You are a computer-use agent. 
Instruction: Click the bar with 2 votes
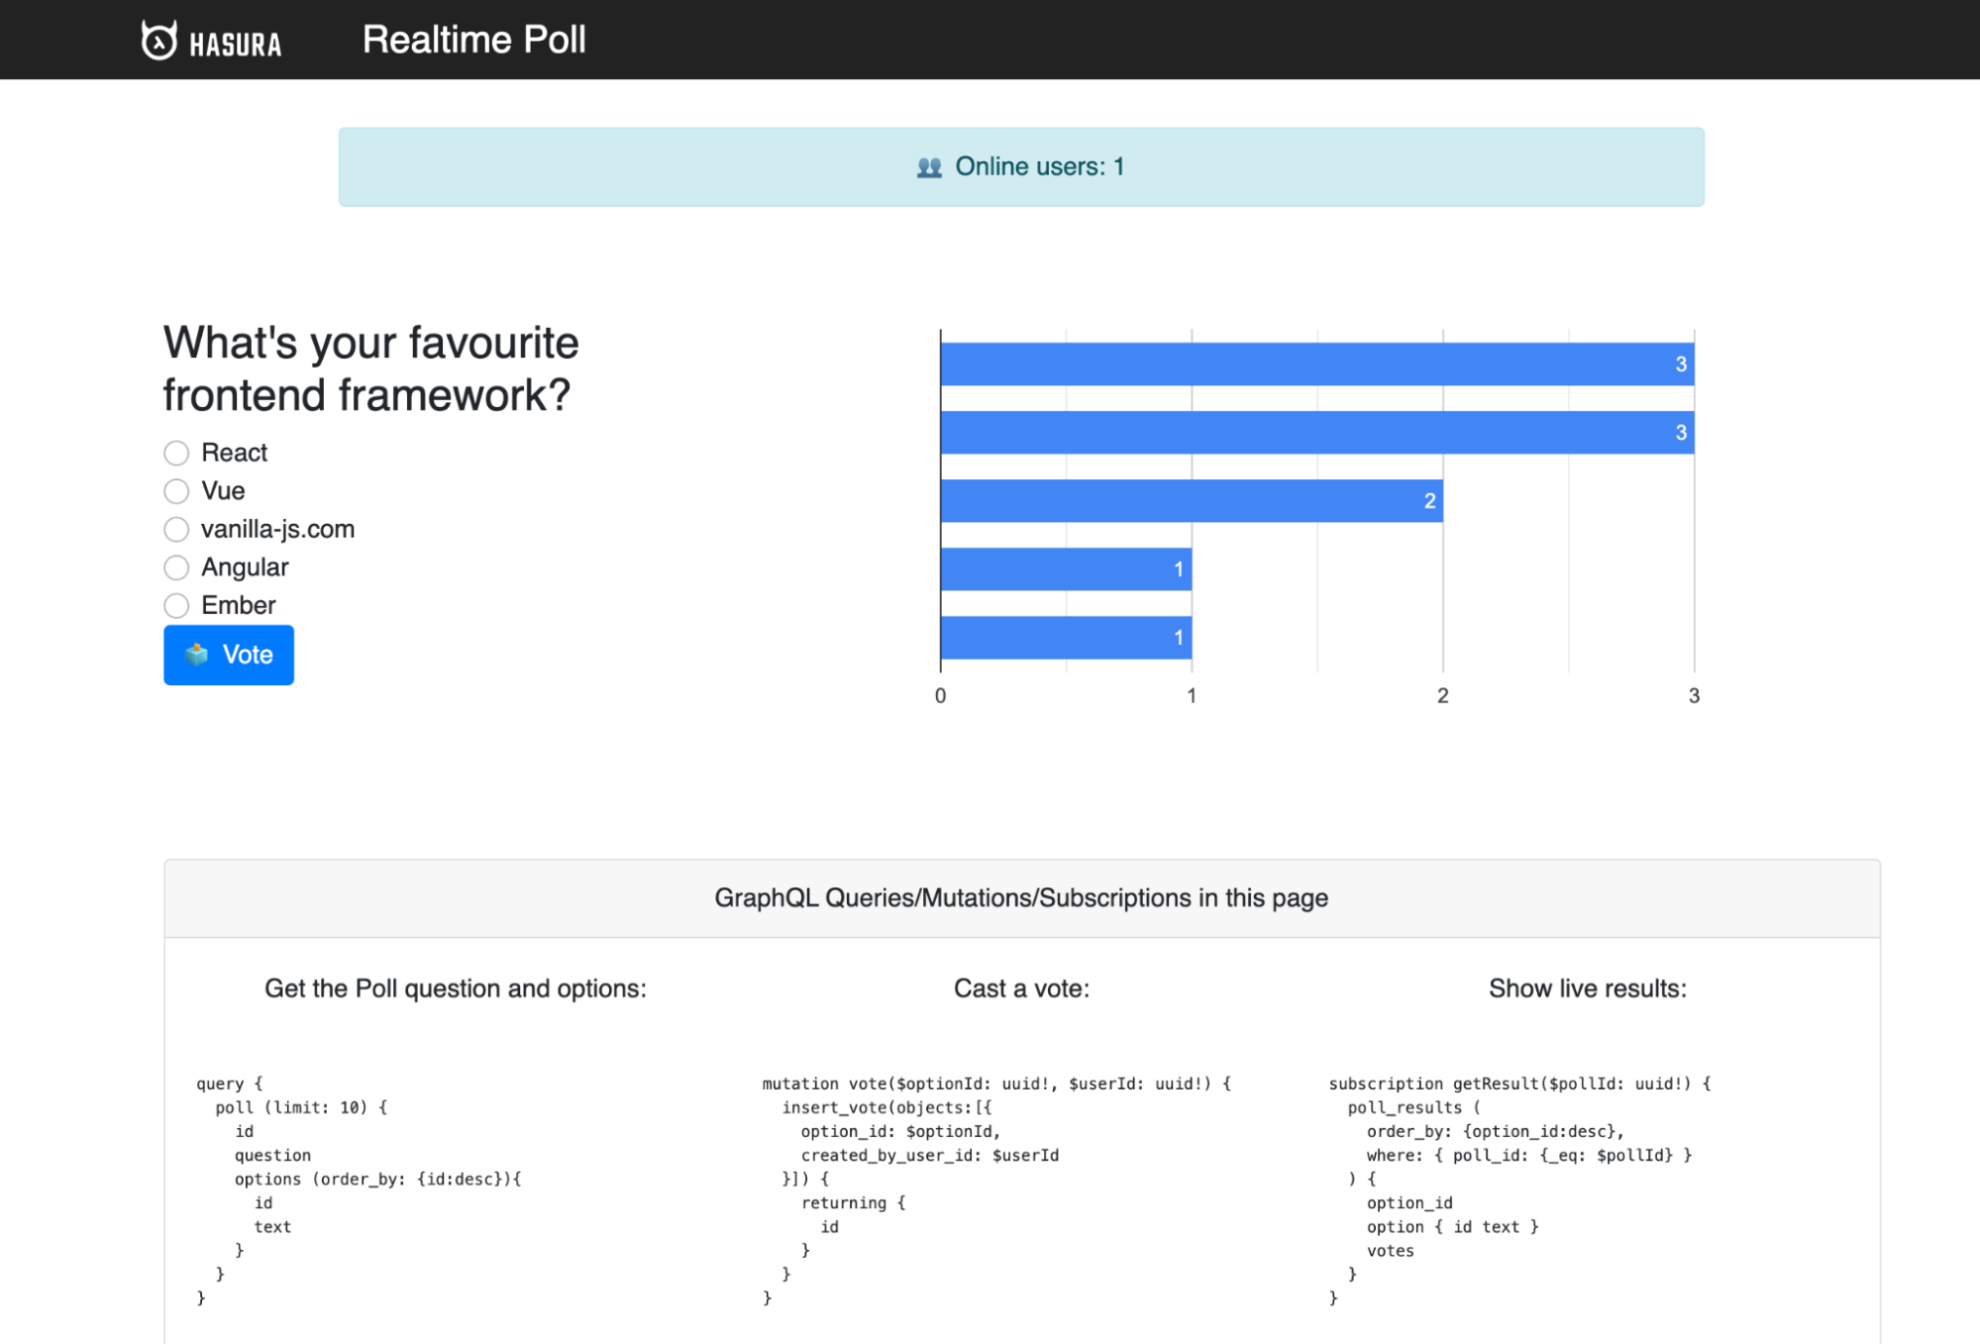pos(1190,500)
